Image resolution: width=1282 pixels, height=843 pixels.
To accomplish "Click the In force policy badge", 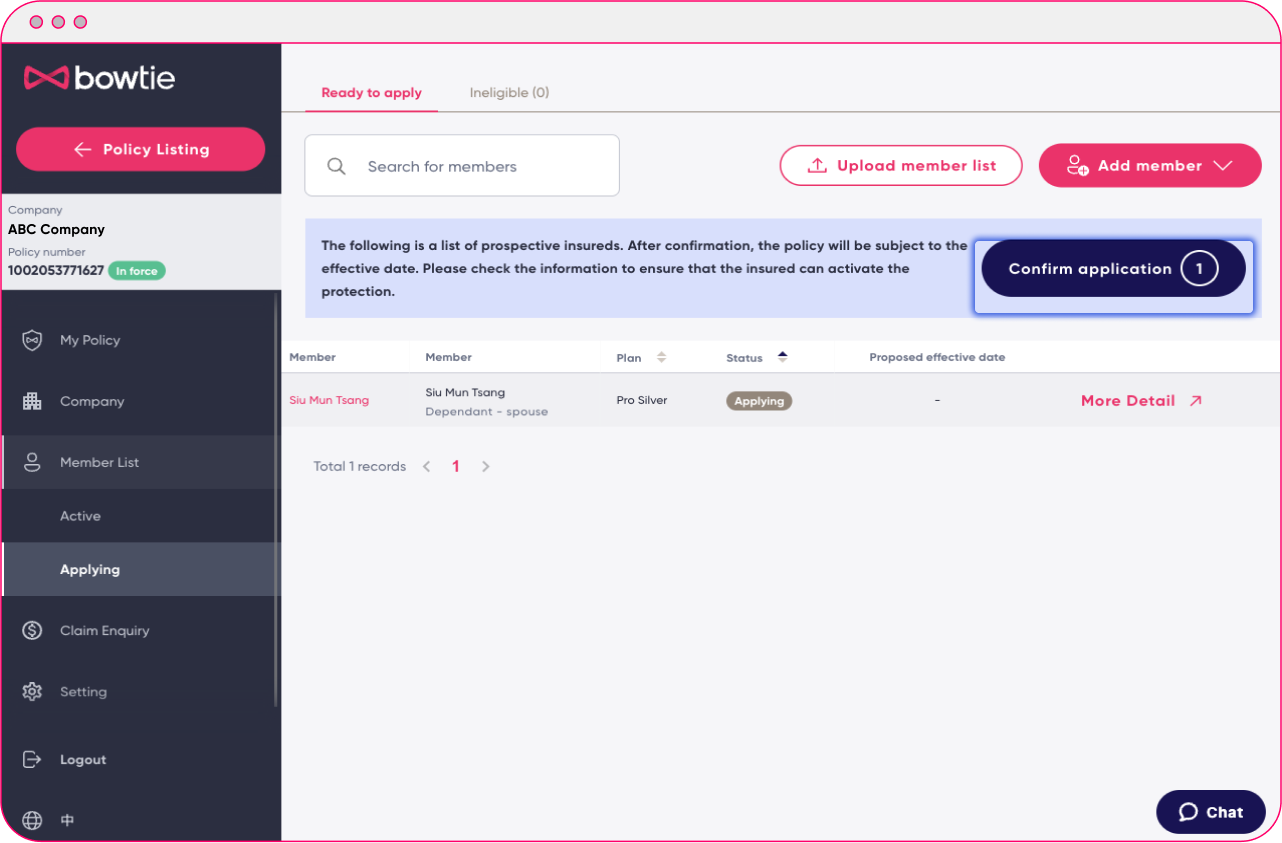I will point(137,271).
